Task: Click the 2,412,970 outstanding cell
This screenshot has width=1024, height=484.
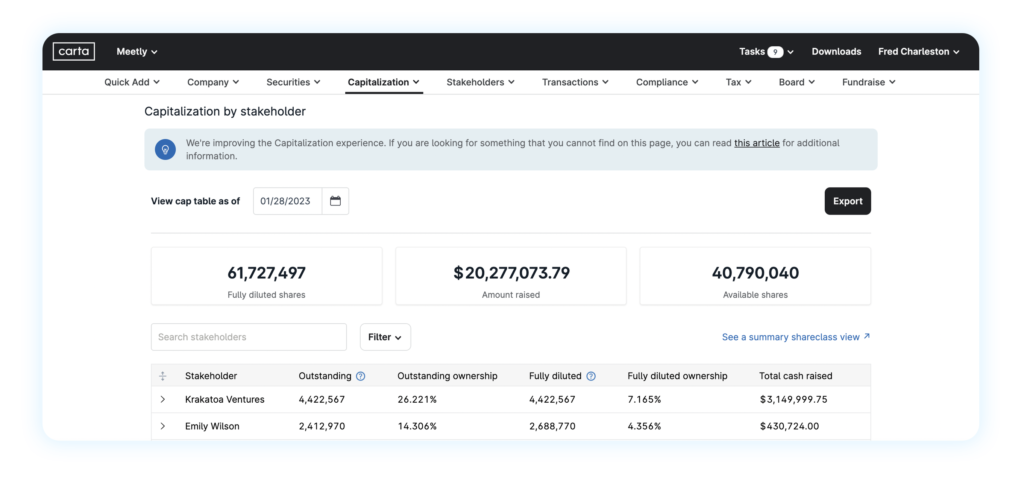Action: coord(321,426)
